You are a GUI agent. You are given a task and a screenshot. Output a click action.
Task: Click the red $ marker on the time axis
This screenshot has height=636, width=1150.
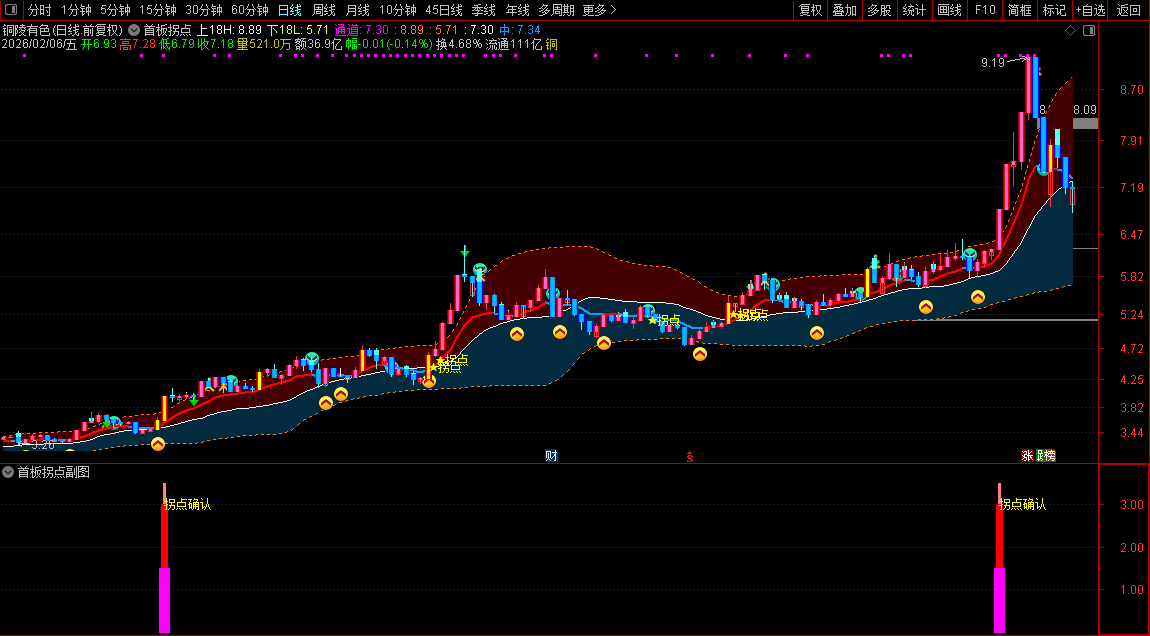tap(689, 457)
